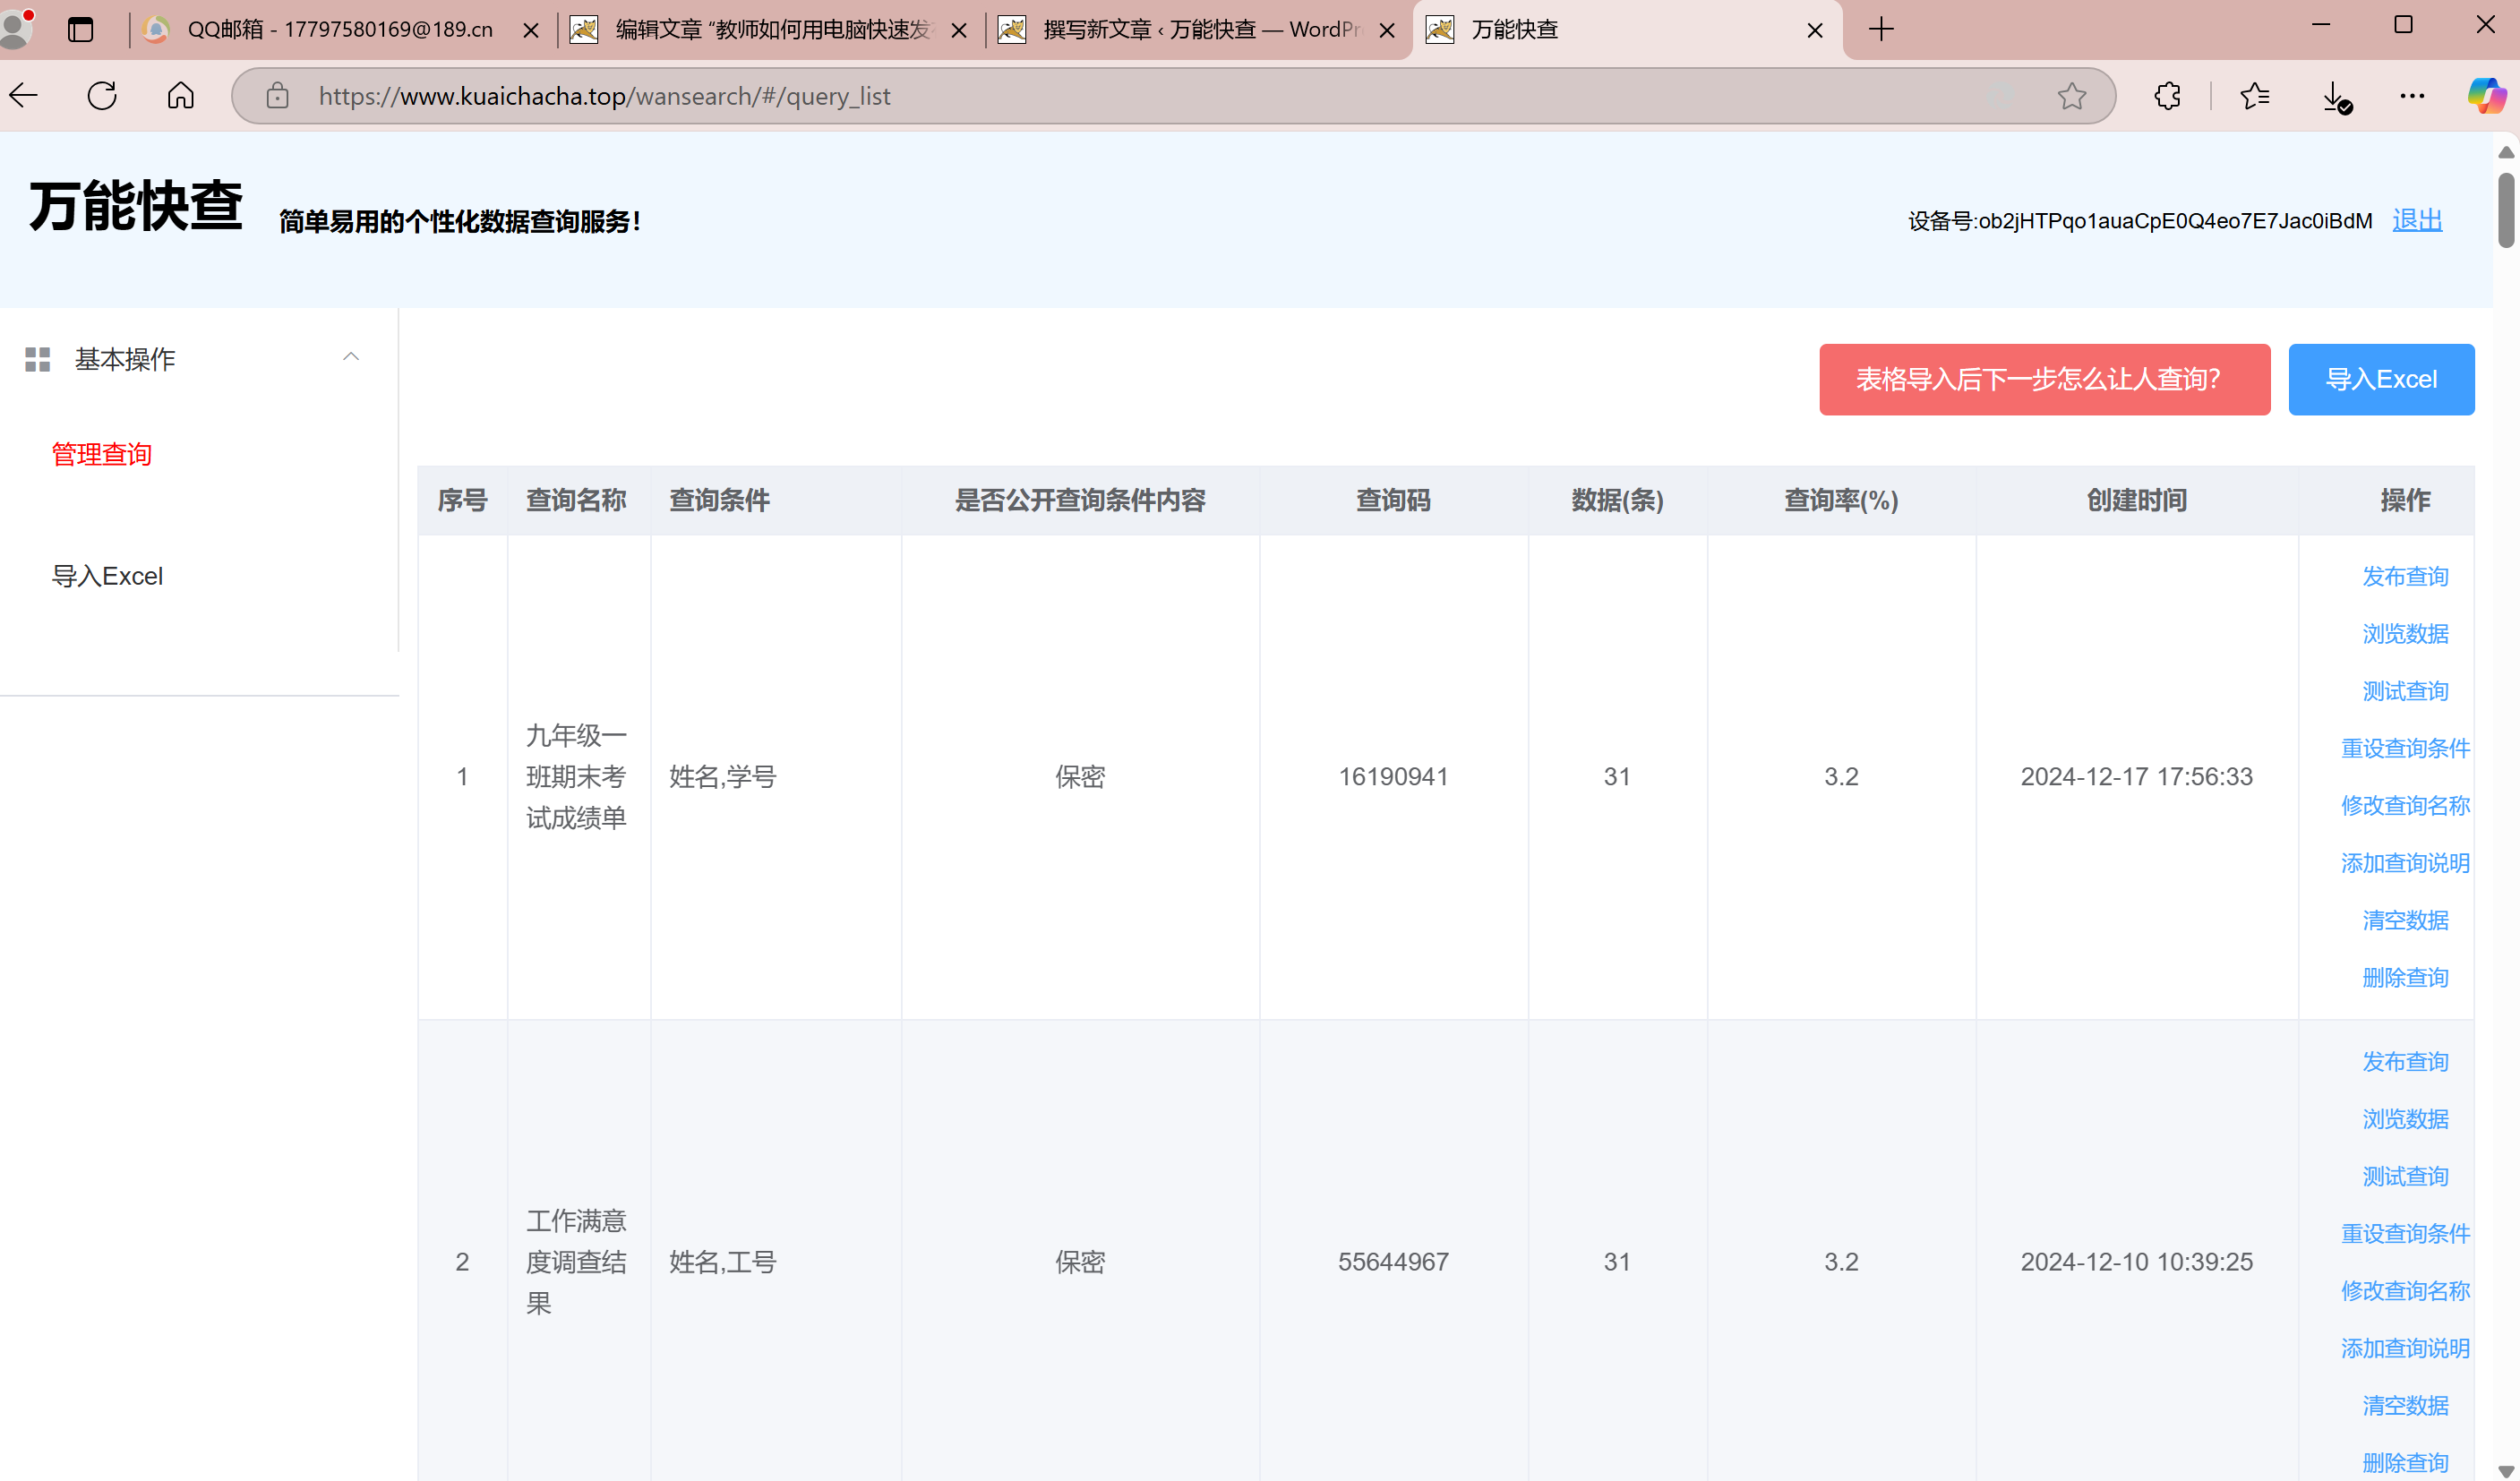The width and height of the screenshot is (2520, 1481).
Task: Open the downloads icon
Action: (x=2336, y=97)
